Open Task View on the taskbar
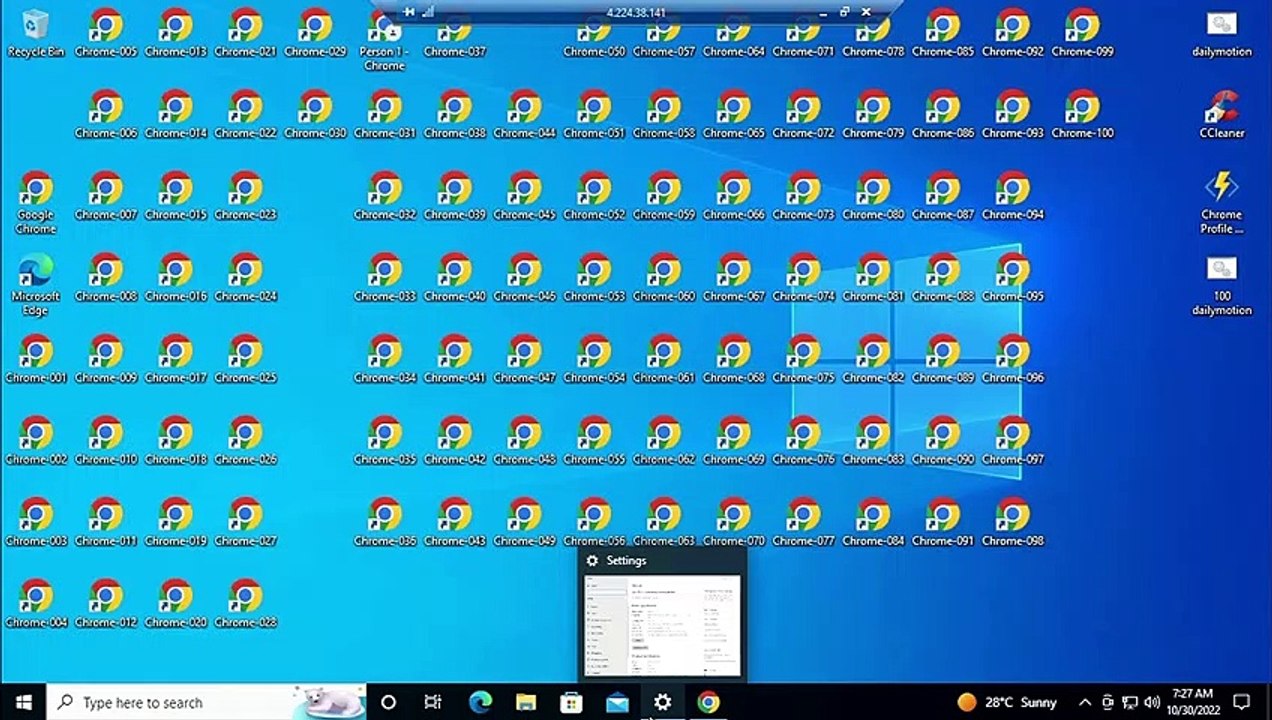 pyautogui.click(x=433, y=702)
